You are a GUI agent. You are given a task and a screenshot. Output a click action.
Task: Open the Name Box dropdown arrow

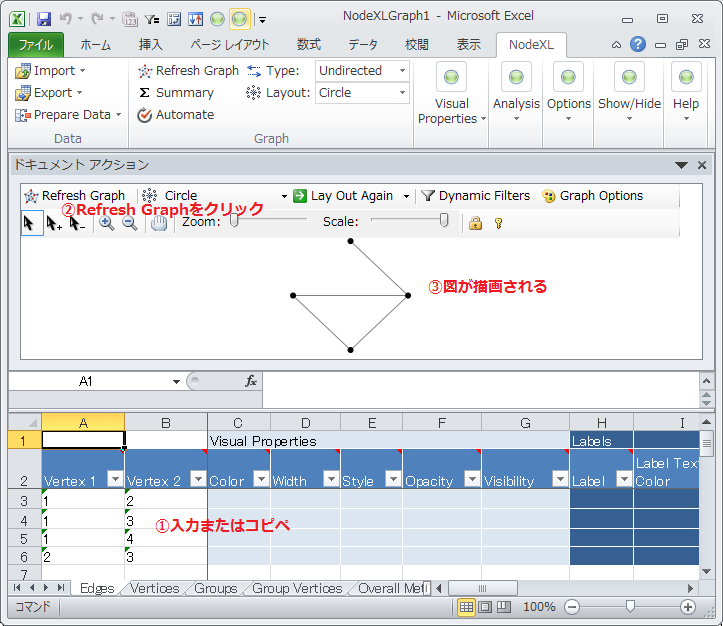coord(176,382)
